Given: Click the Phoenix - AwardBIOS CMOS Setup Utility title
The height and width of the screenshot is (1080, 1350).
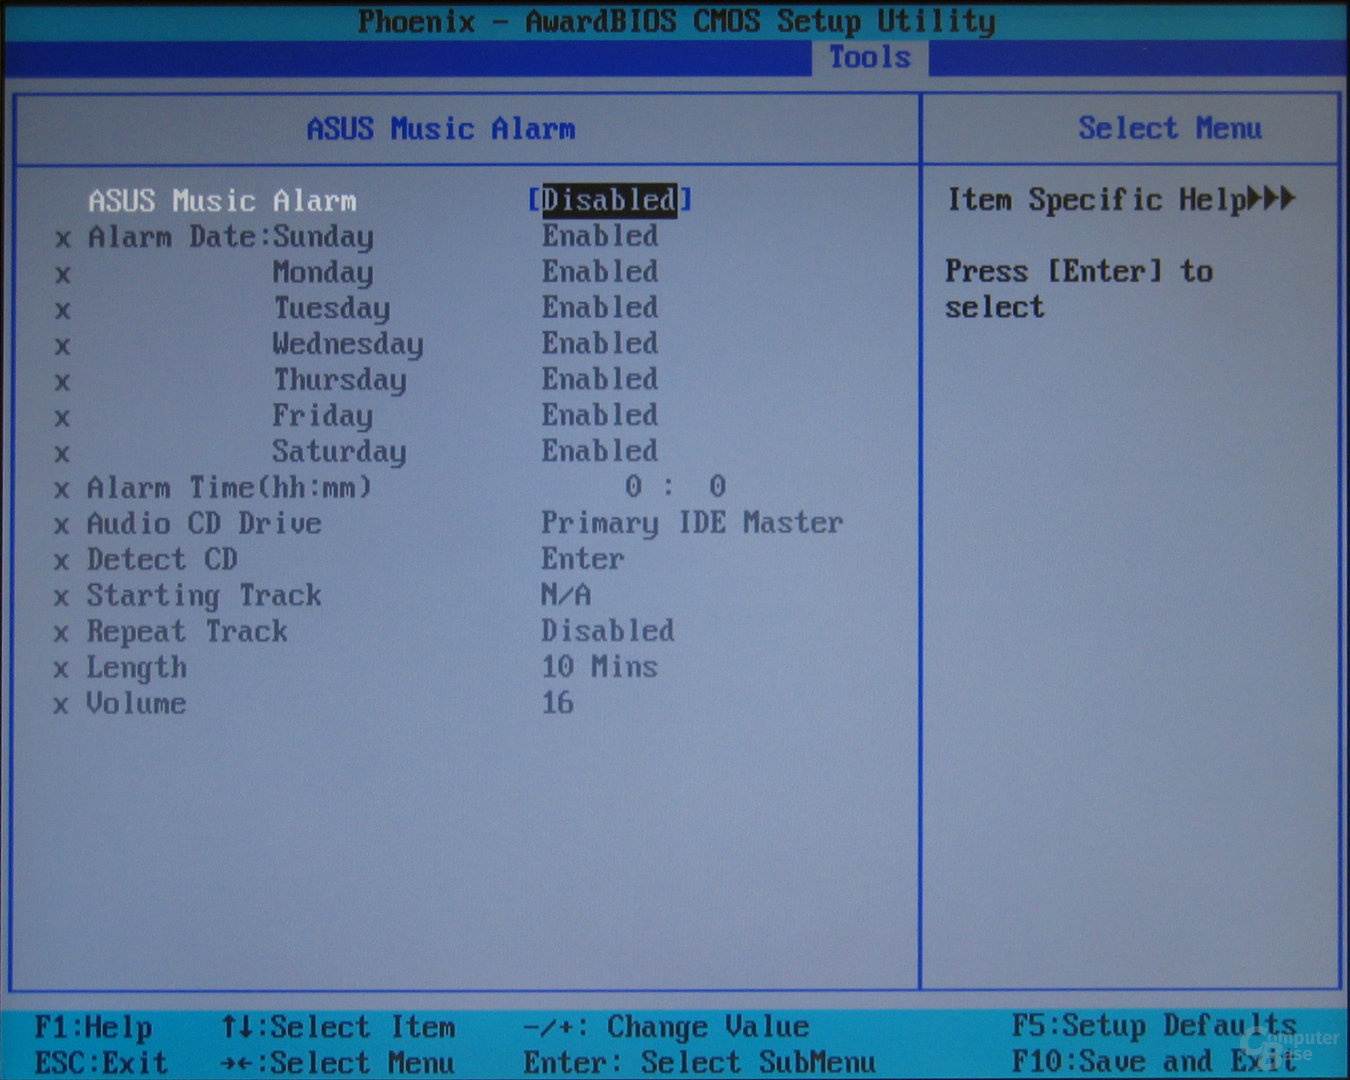Looking at the screenshot, I should click(677, 21).
